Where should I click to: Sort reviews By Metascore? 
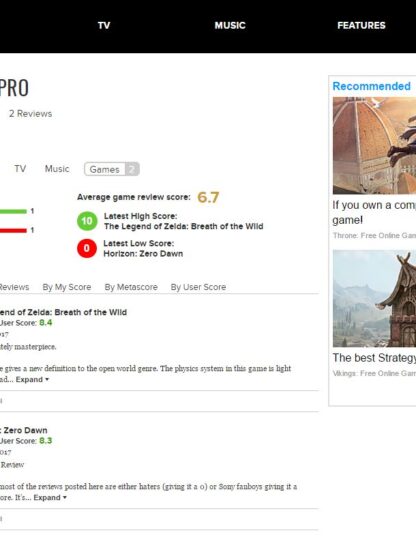[131, 287]
